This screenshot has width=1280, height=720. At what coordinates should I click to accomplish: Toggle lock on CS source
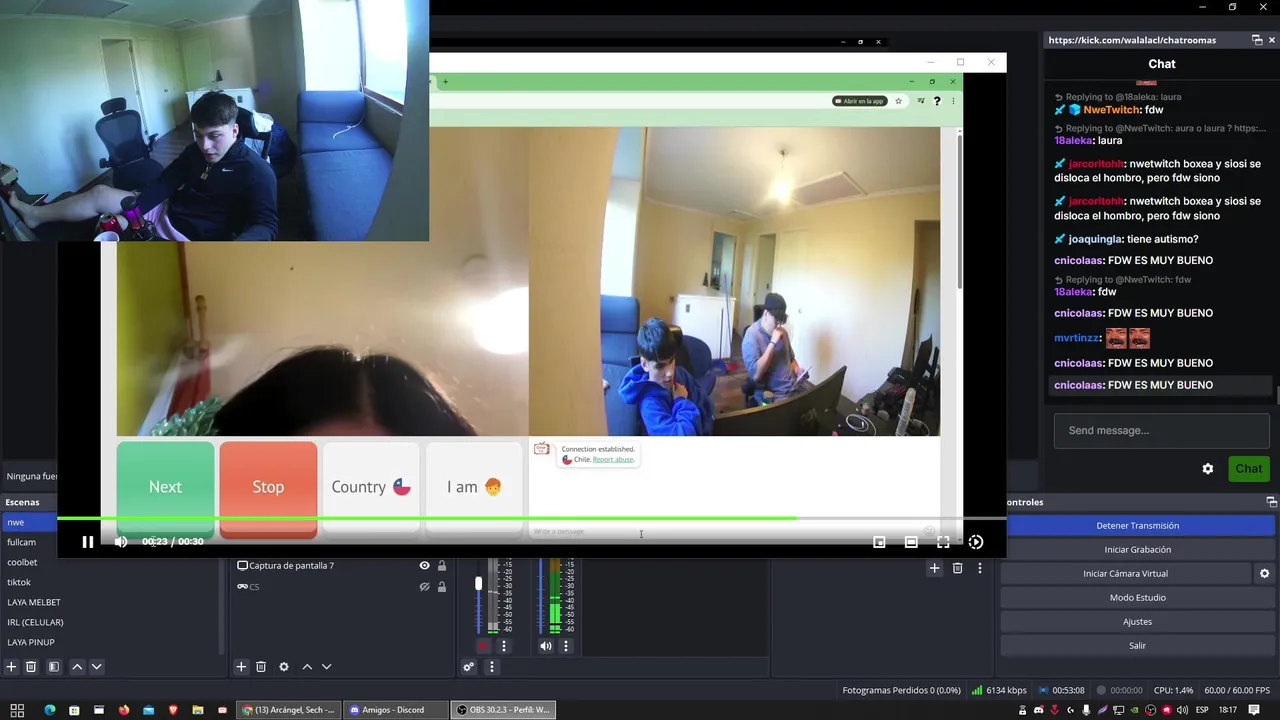(x=442, y=587)
